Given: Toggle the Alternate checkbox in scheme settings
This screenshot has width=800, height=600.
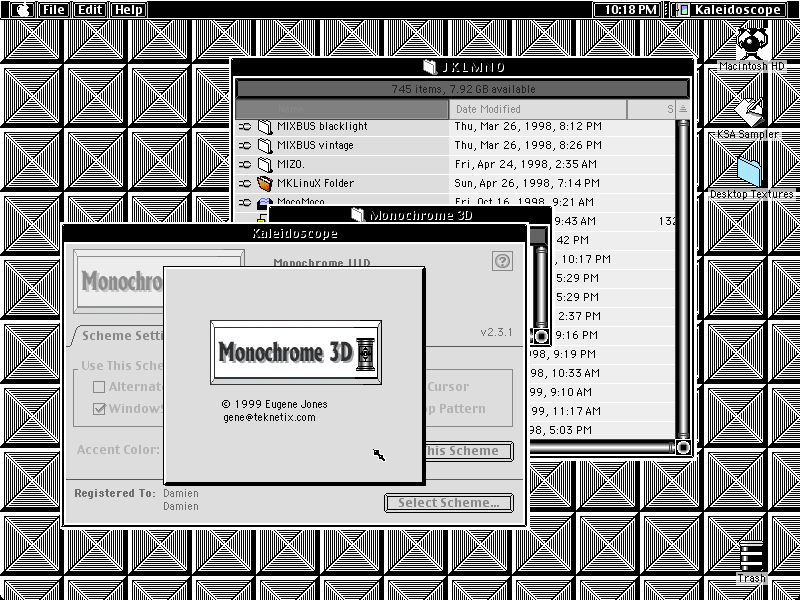Looking at the screenshot, I should click(99, 387).
